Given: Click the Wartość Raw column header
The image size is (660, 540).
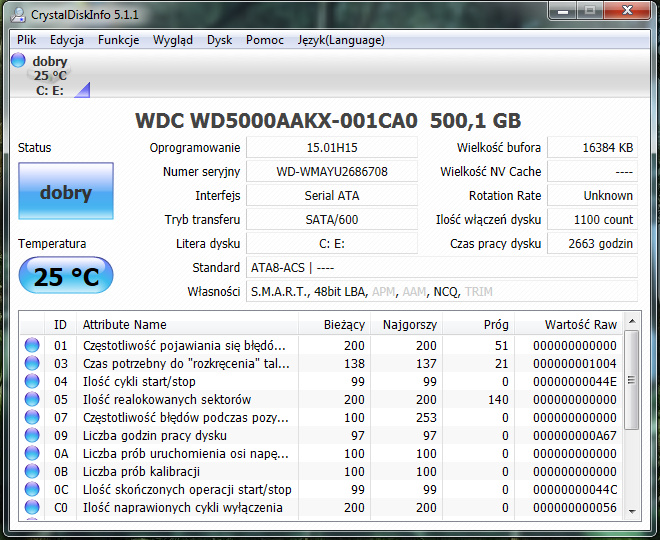Looking at the screenshot, I should tap(568, 325).
